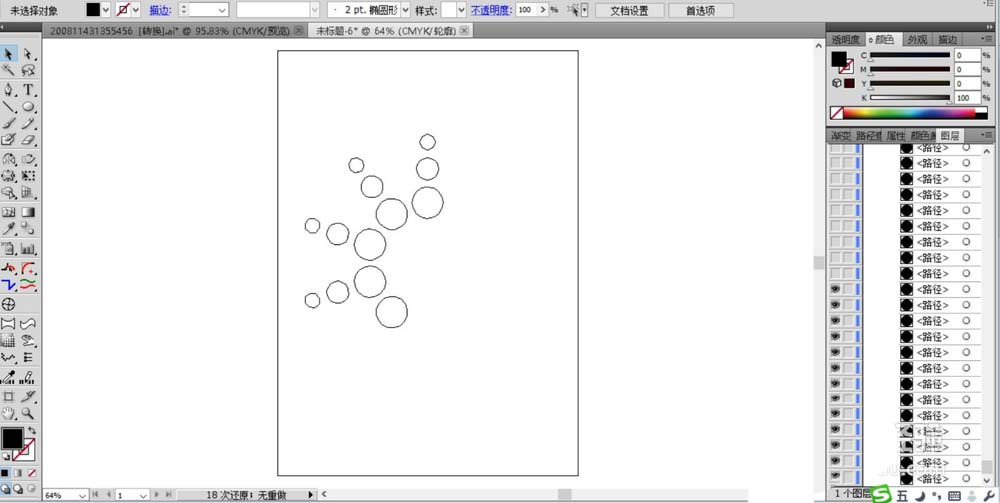Select the Blend tool
Image resolution: width=1000 pixels, height=503 pixels.
(28, 228)
